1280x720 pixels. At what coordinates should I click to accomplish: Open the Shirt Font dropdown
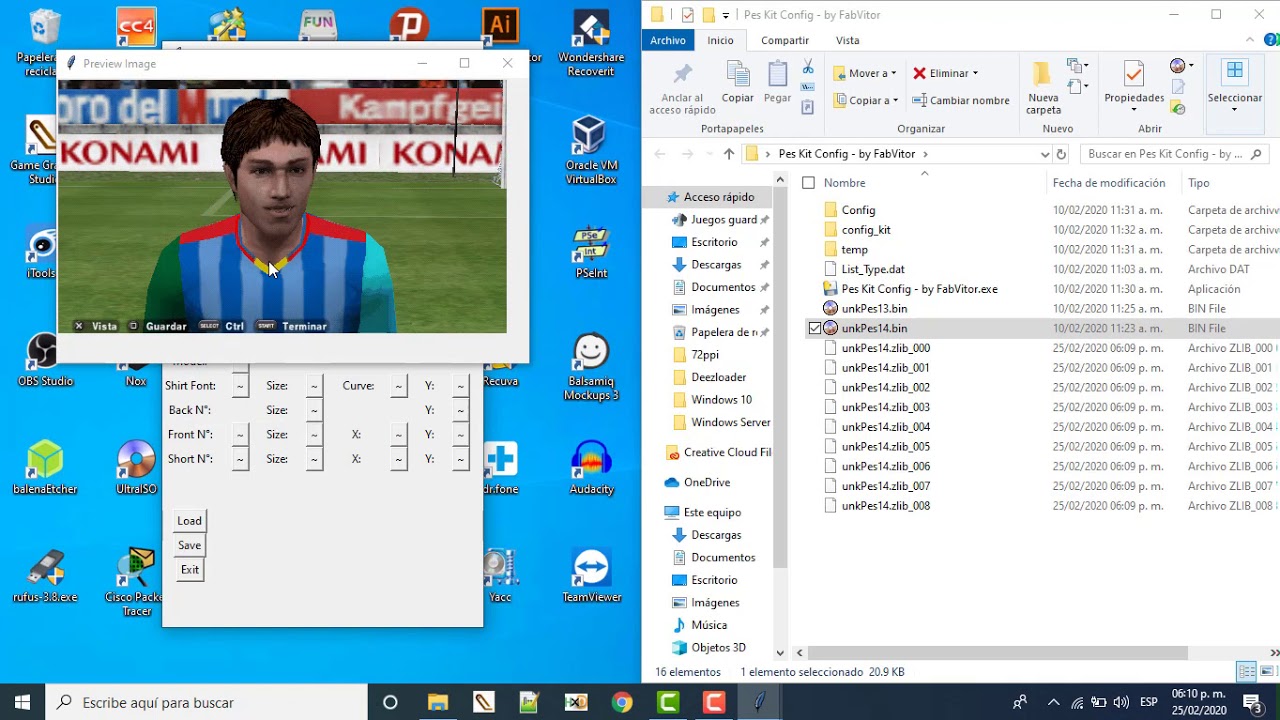pos(240,386)
